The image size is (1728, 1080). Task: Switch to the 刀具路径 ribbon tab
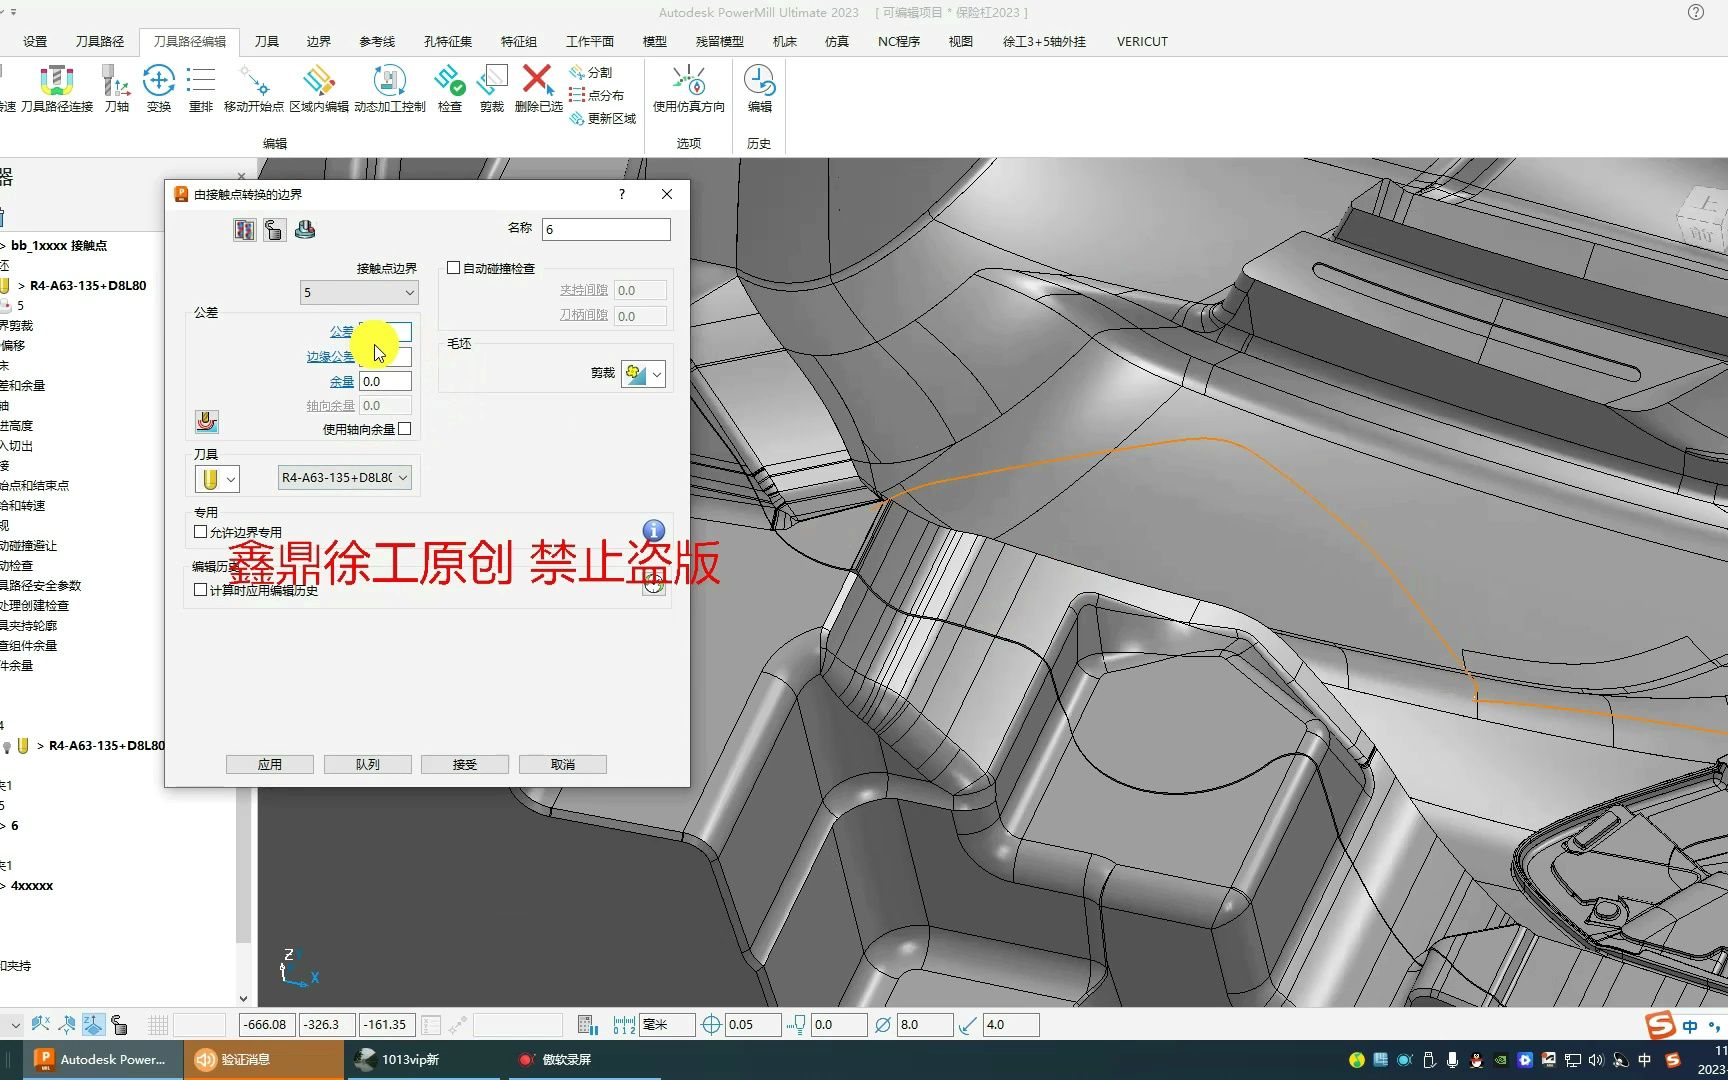[x=100, y=41]
